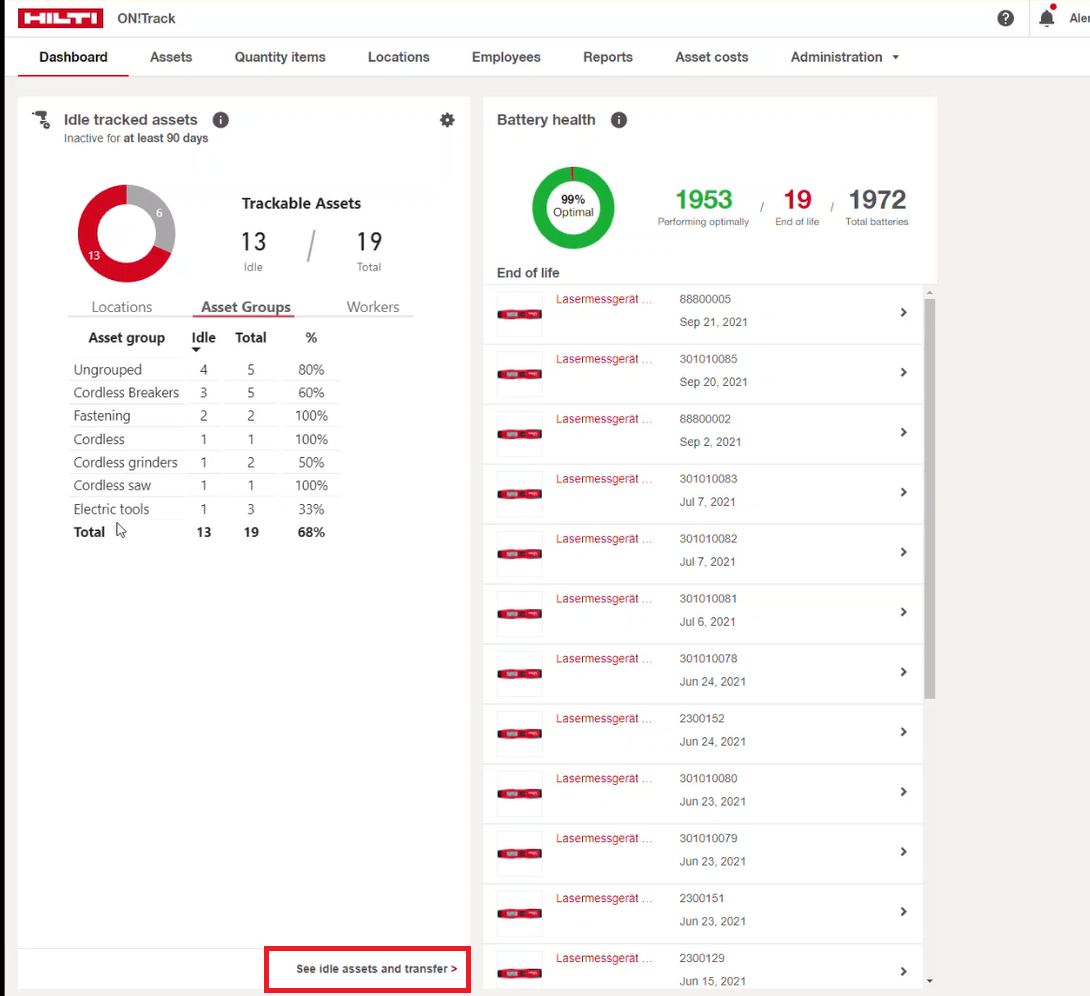Click the Hilti logo in the header
This screenshot has height=996, width=1090.
tap(60, 19)
